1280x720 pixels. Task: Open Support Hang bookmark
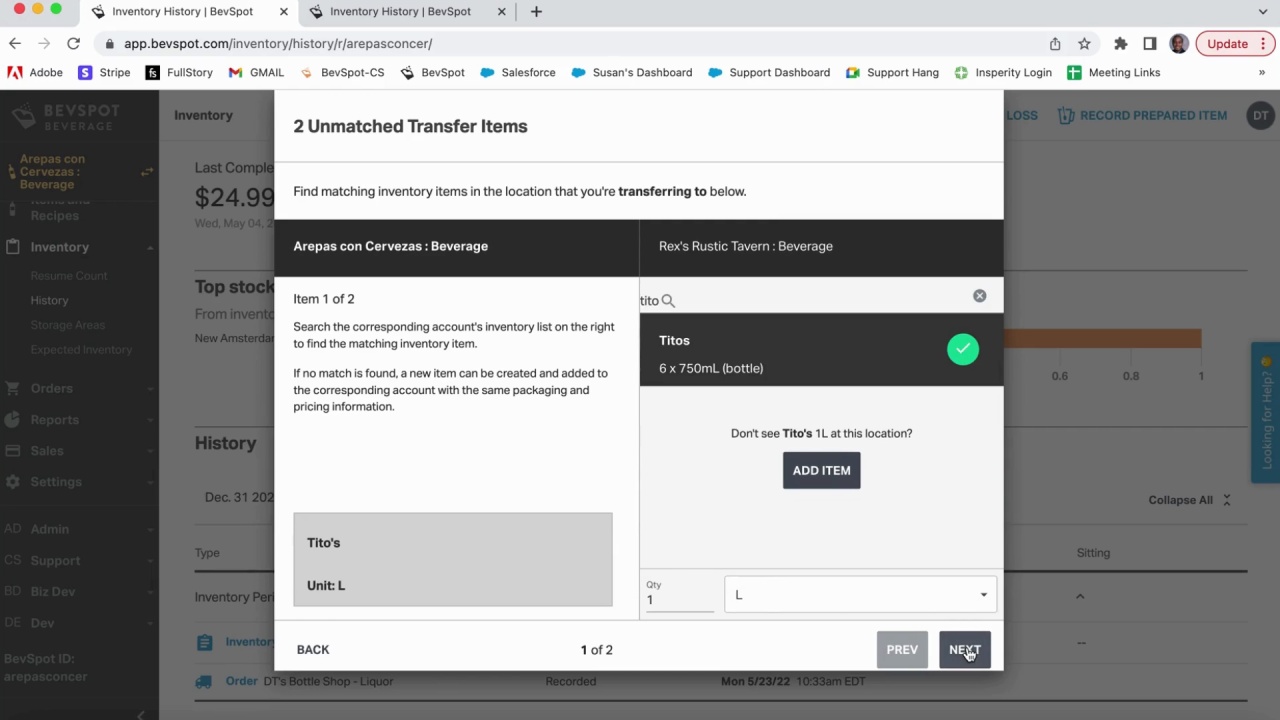892,73
